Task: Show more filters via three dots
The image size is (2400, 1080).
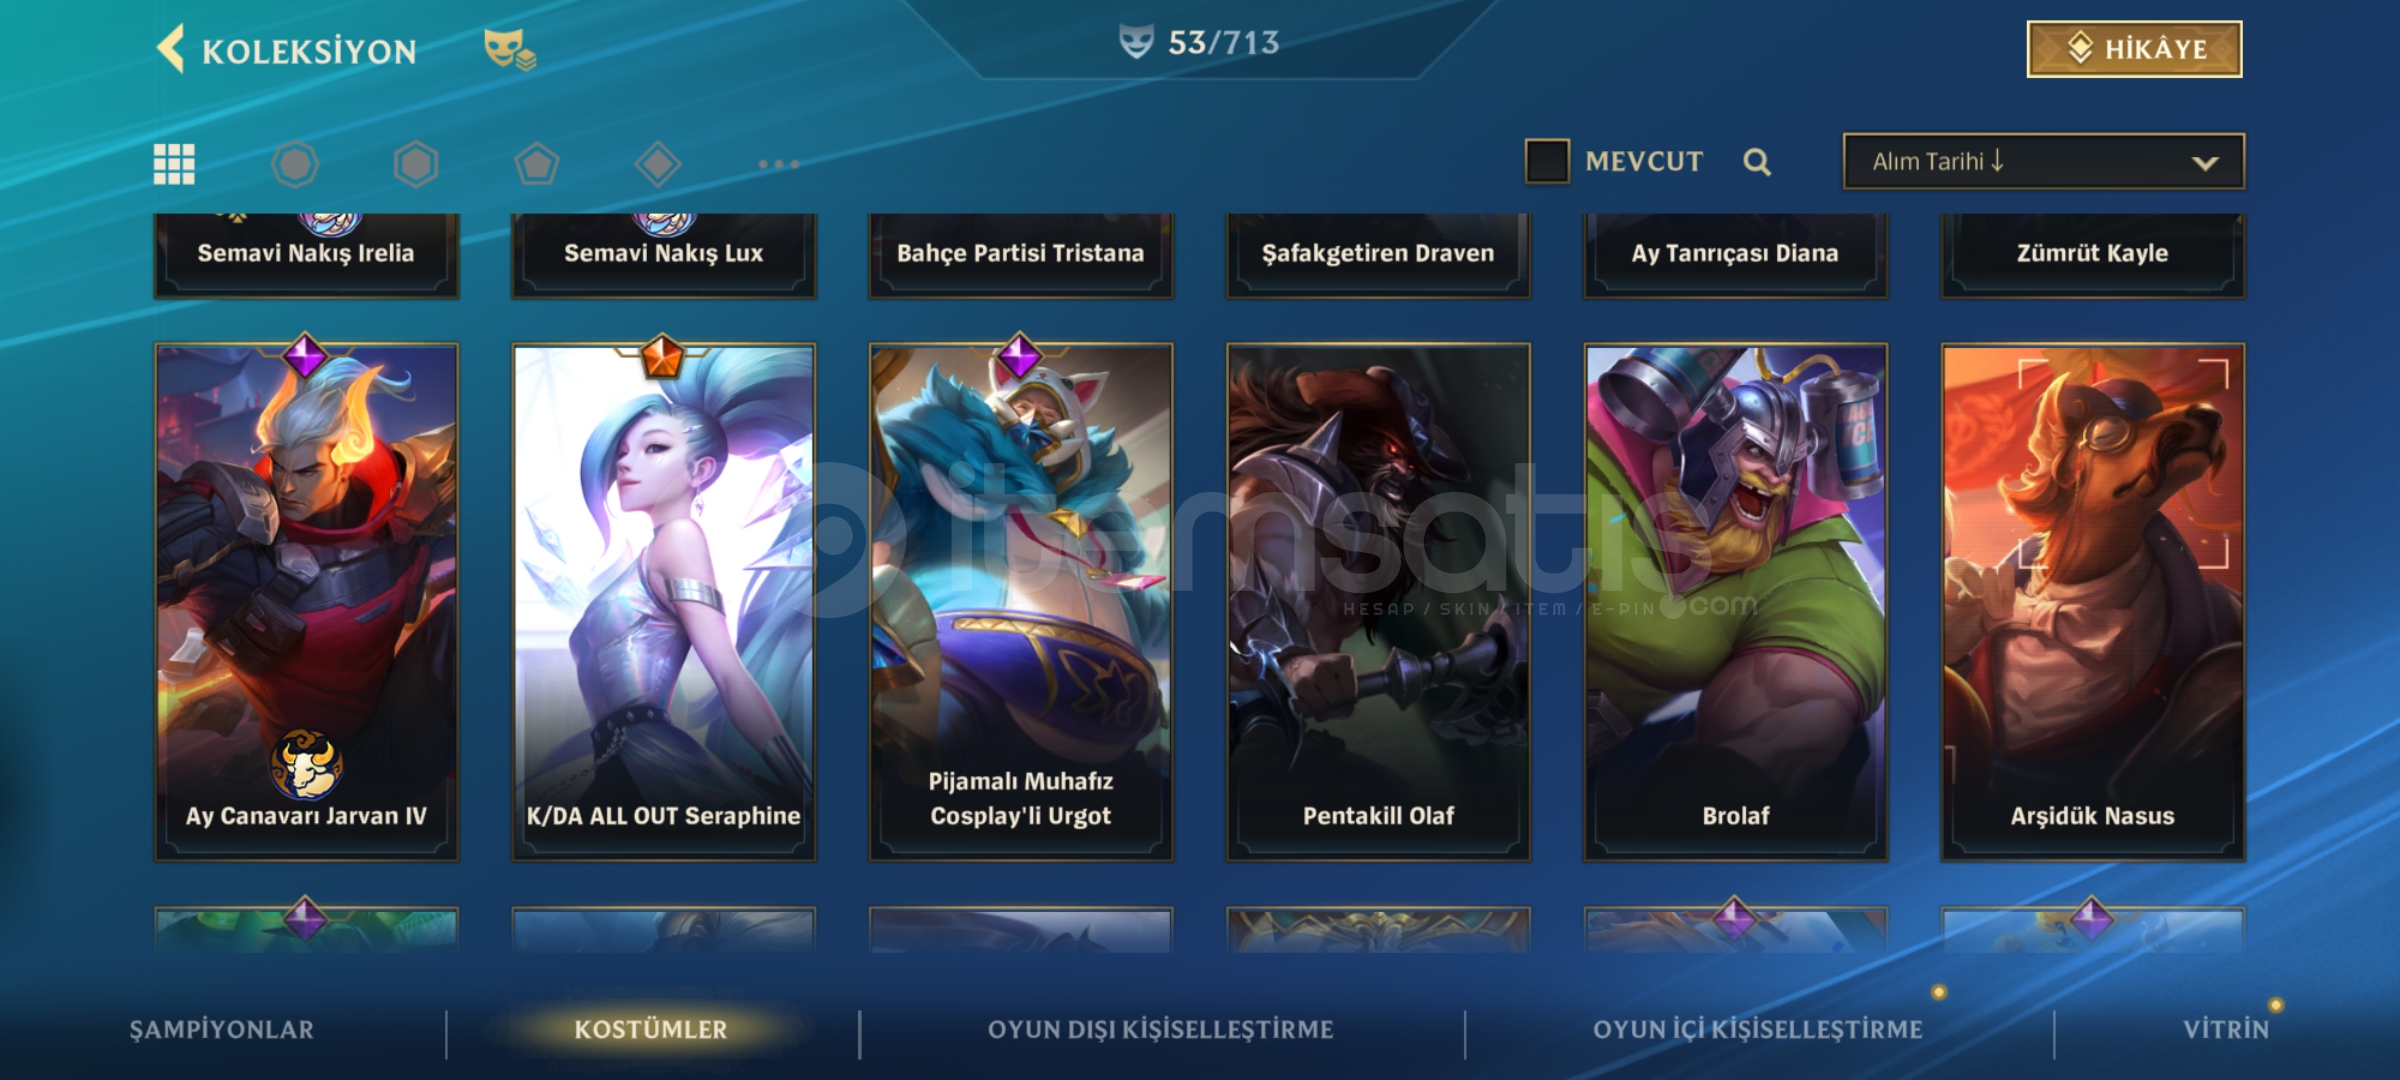Action: (778, 164)
